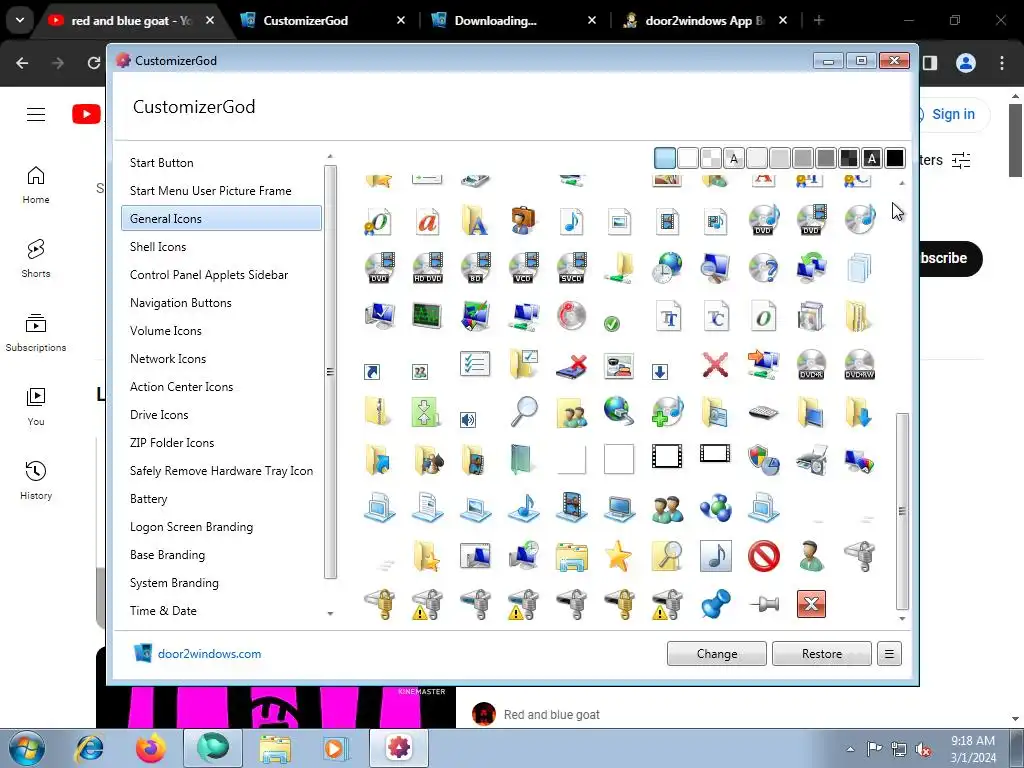Select the blue pushpin icon
Viewport: 1024px width, 768px height.
[715, 603]
